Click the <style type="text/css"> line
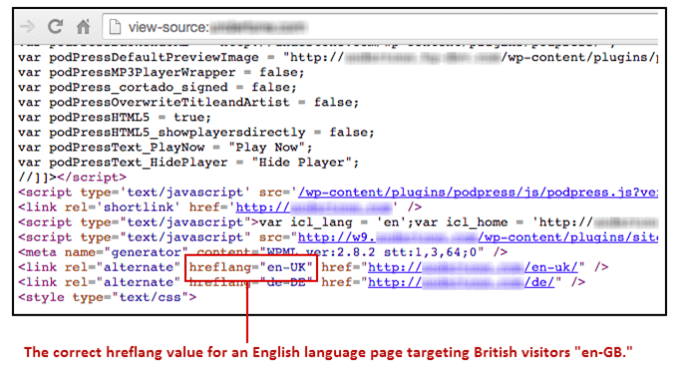The image size is (676, 365). click(x=107, y=297)
